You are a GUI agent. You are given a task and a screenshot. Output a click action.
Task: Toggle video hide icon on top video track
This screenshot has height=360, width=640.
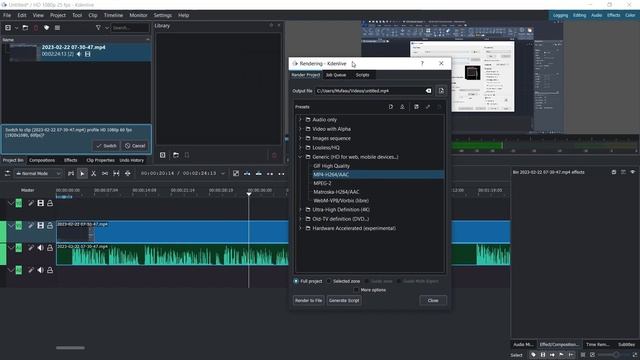click(x=40, y=203)
